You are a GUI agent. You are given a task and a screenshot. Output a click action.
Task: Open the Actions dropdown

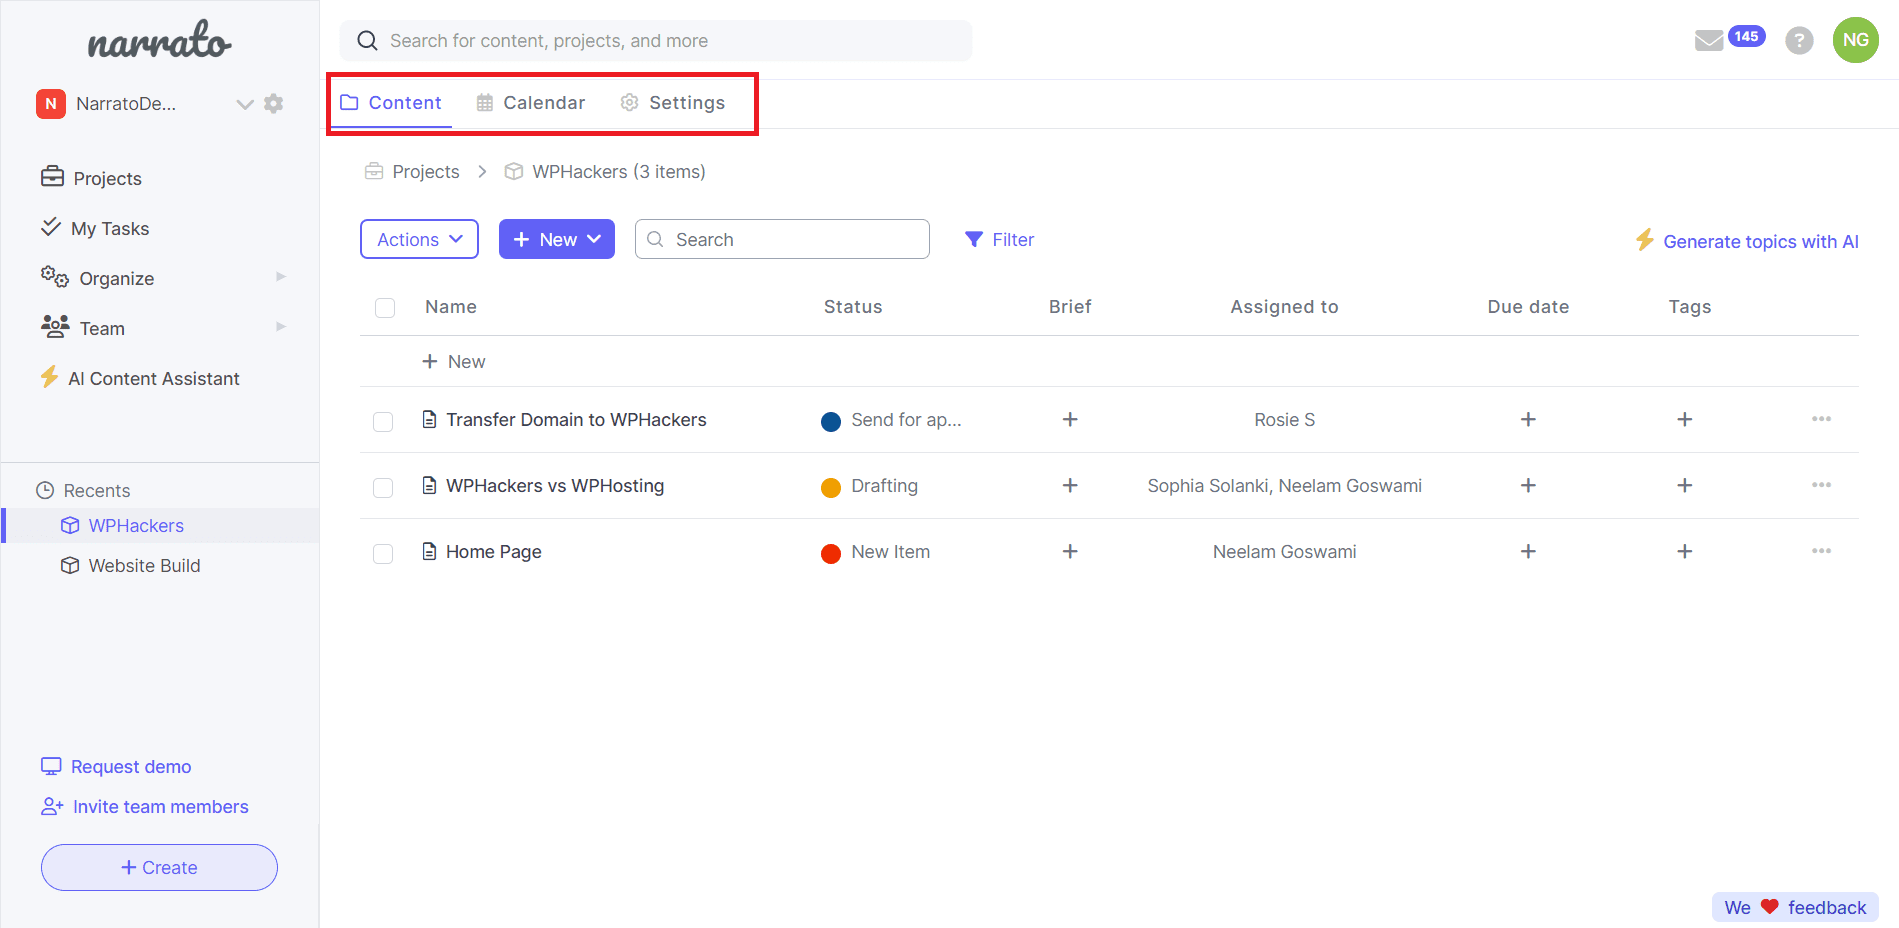[x=419, y=239]
